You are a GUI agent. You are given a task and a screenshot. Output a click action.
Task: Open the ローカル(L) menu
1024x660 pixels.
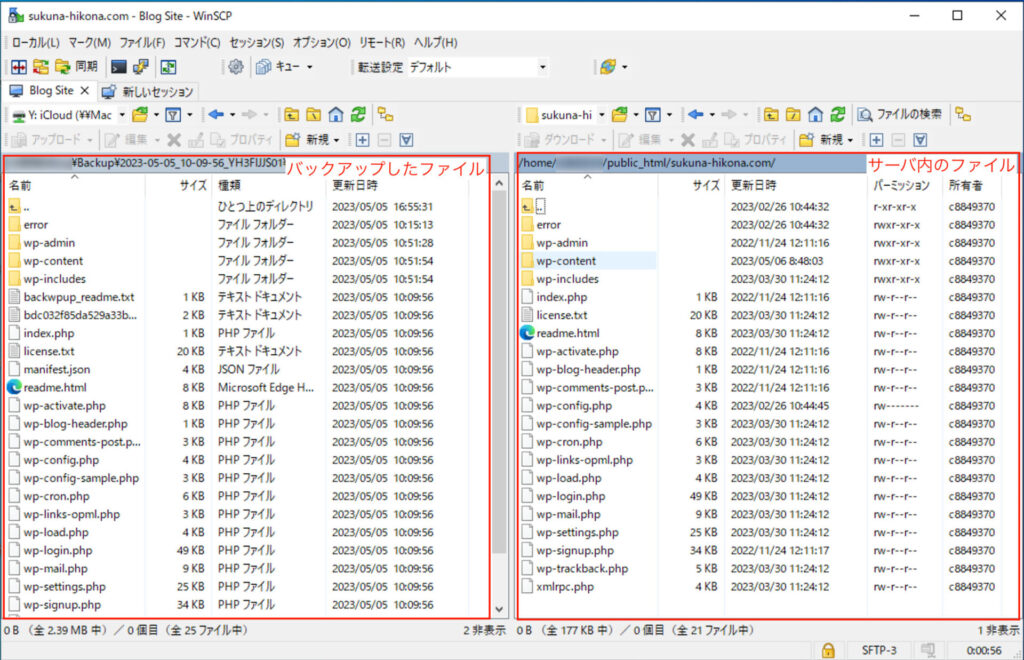coord(35,42)
